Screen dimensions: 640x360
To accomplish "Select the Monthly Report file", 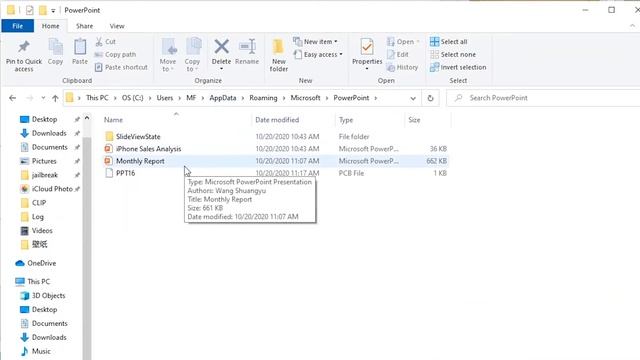I will point(140,161).
